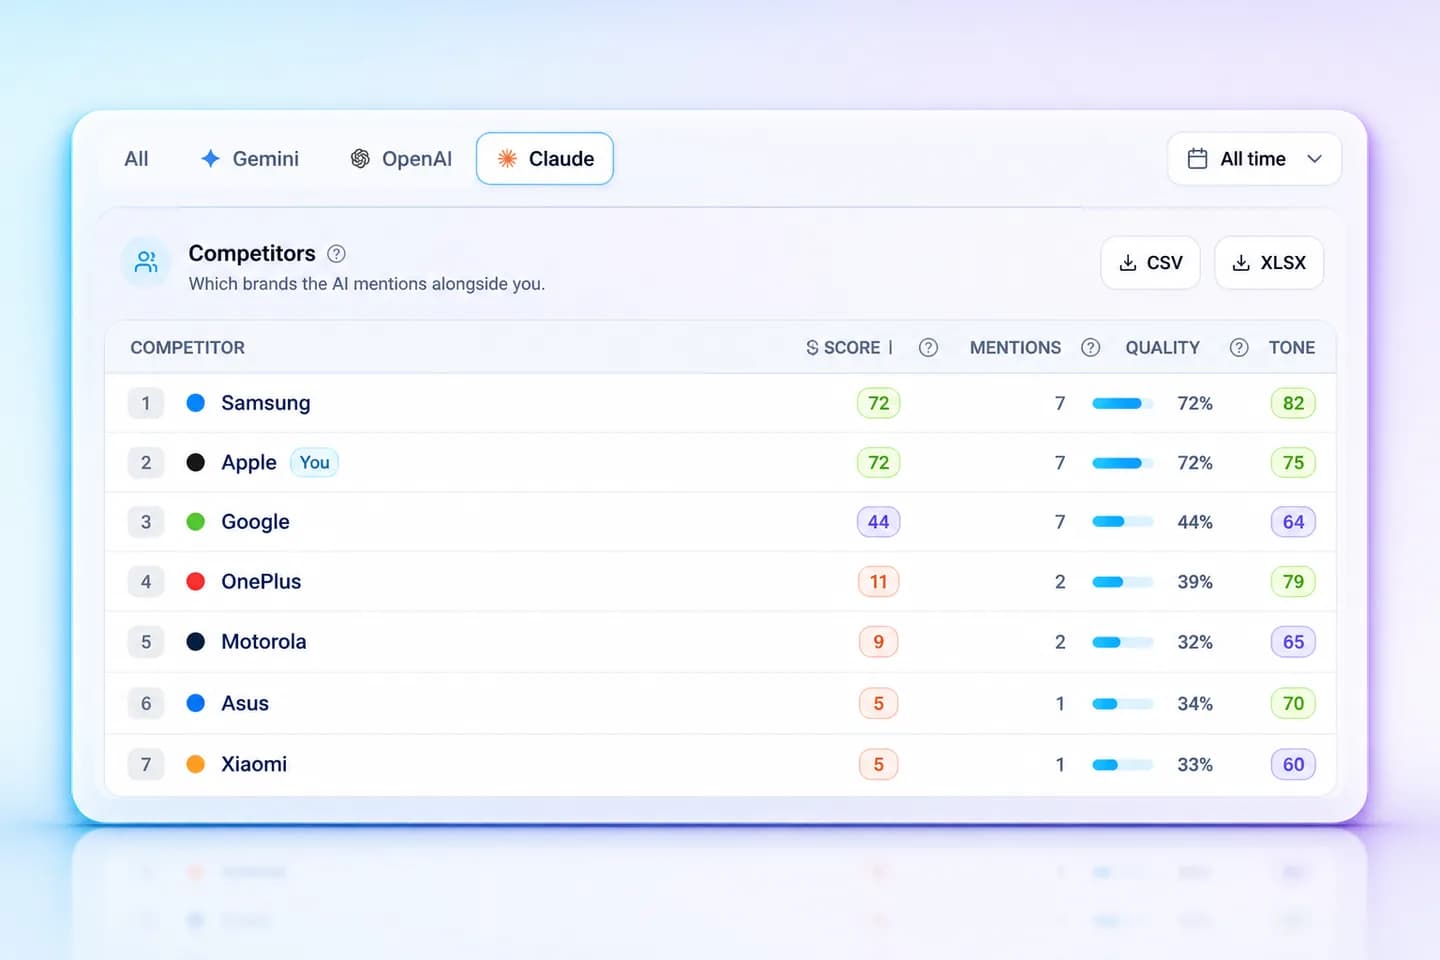Click the OpenAI logo icon
The width and height of the screenshot is (1440, 960).
[x=360, y=159]
